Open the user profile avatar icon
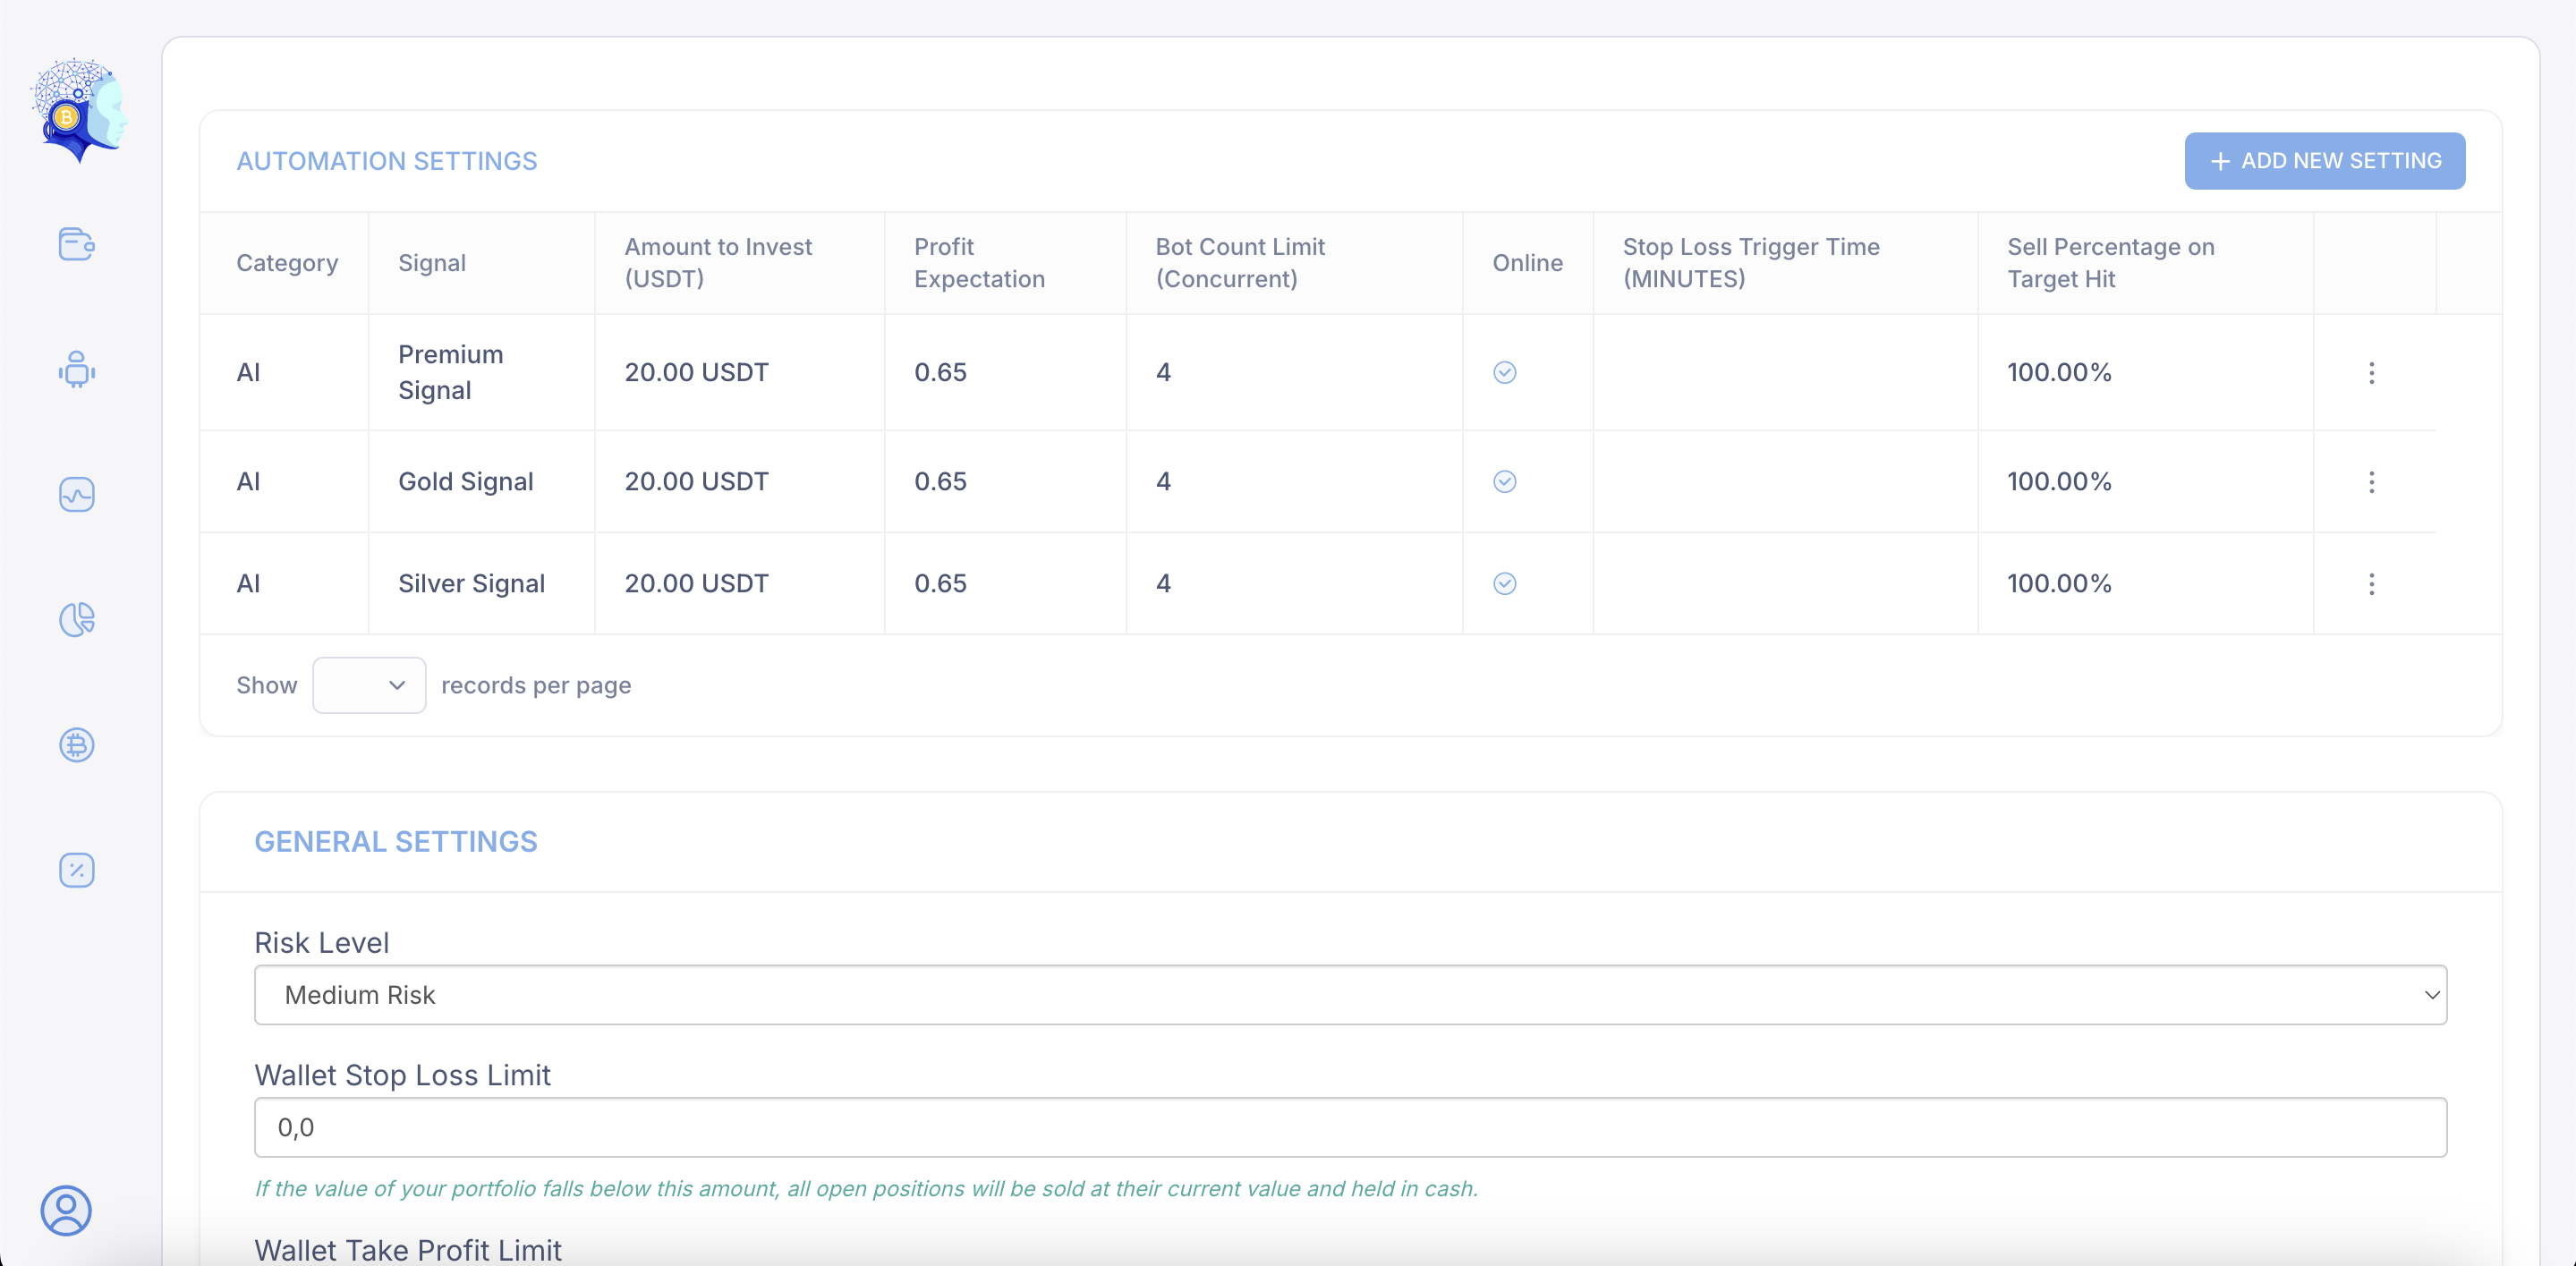 point(66,1210)
